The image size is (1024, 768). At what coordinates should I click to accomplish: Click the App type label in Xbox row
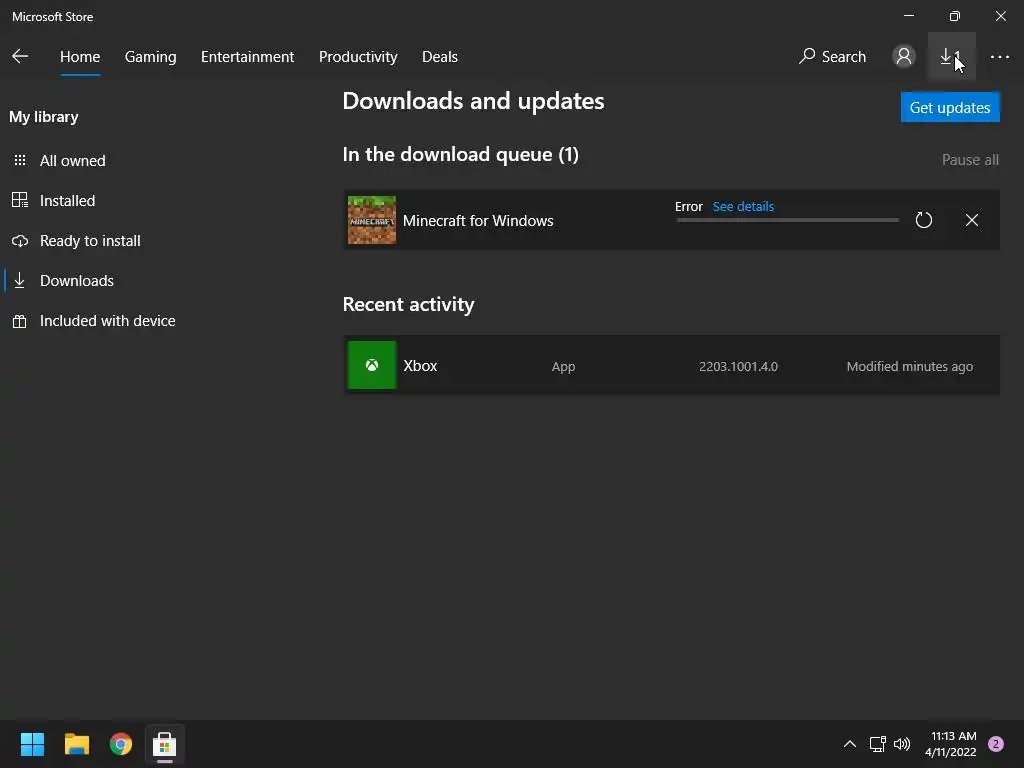point(563,367)
